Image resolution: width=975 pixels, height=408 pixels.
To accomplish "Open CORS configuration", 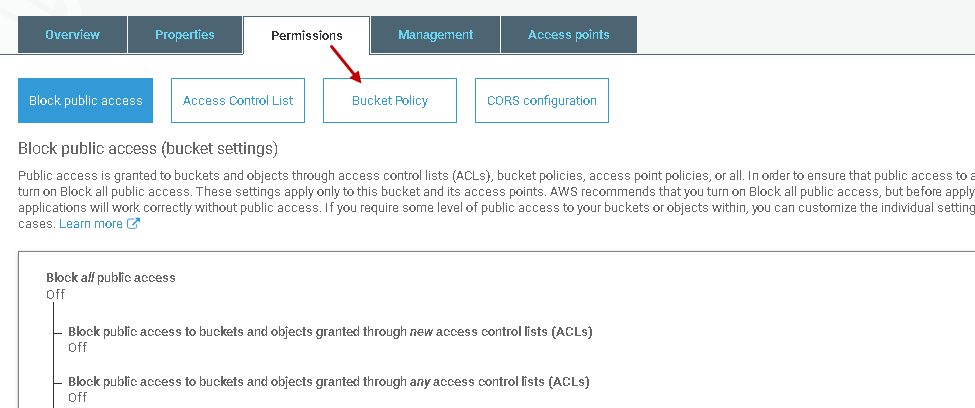I will (x=541, y=100).
